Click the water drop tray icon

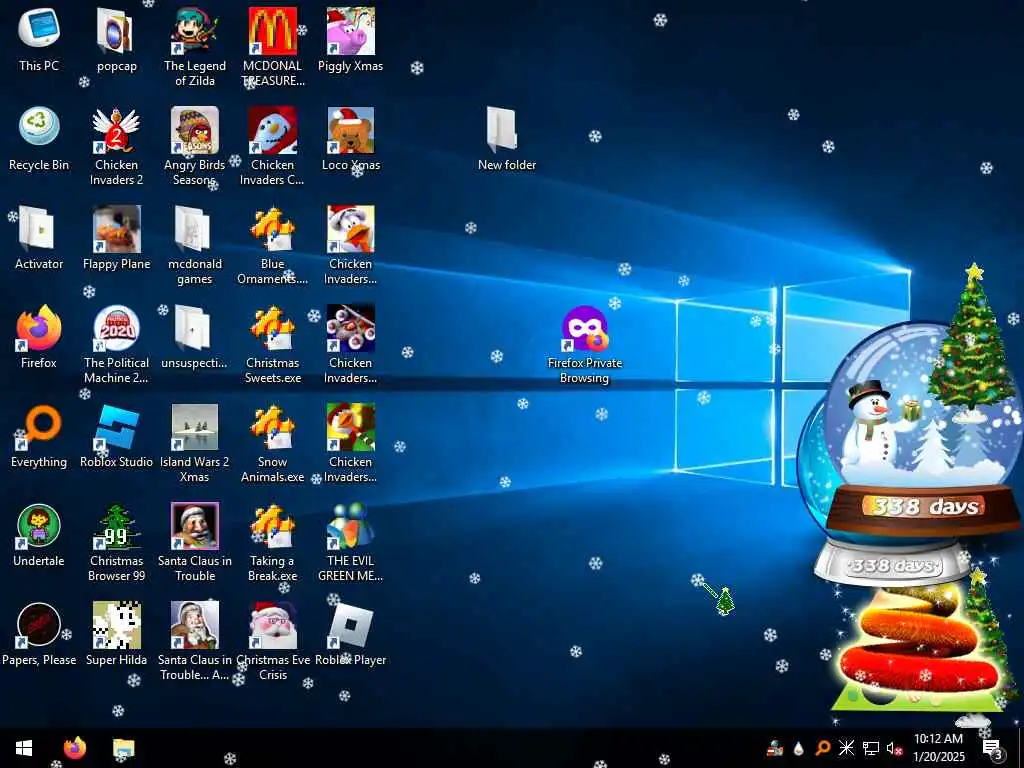click(798, 748)
